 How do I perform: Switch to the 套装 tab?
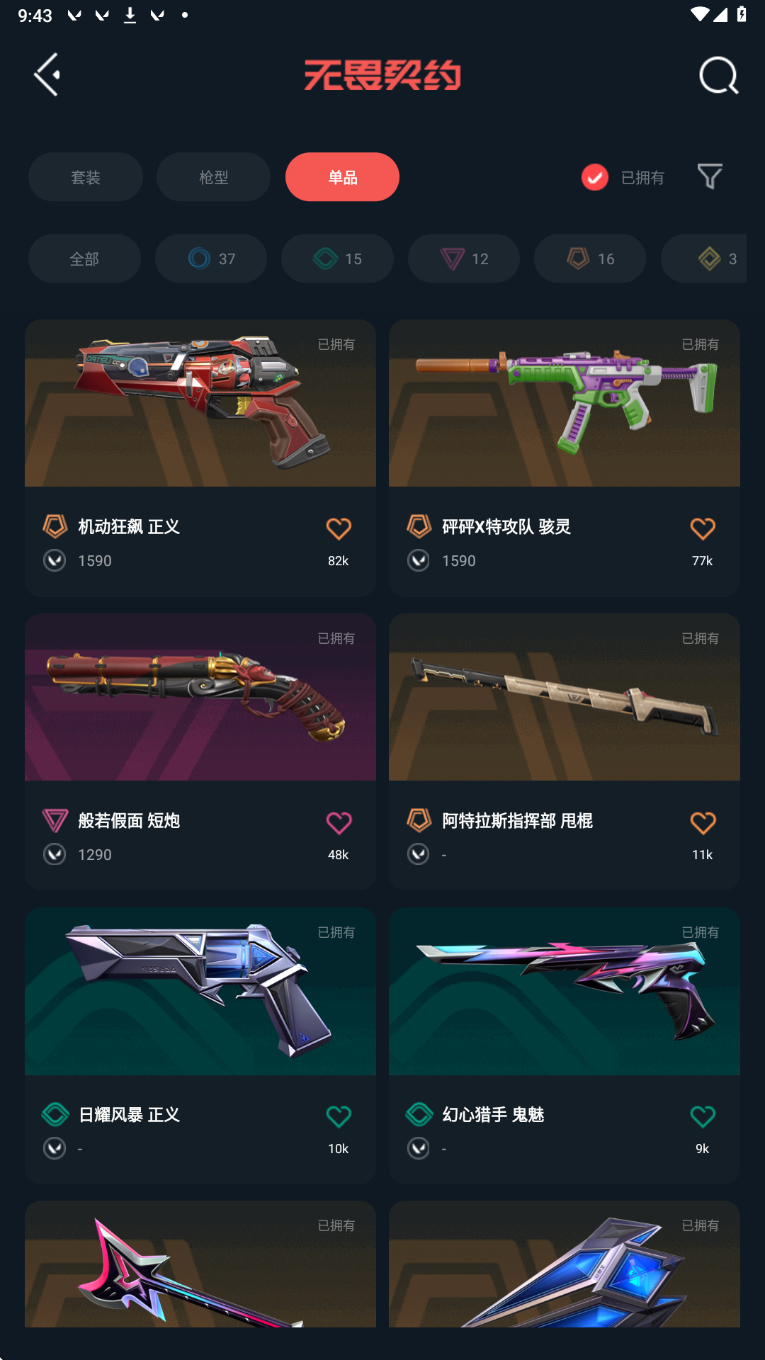point(85,177)
